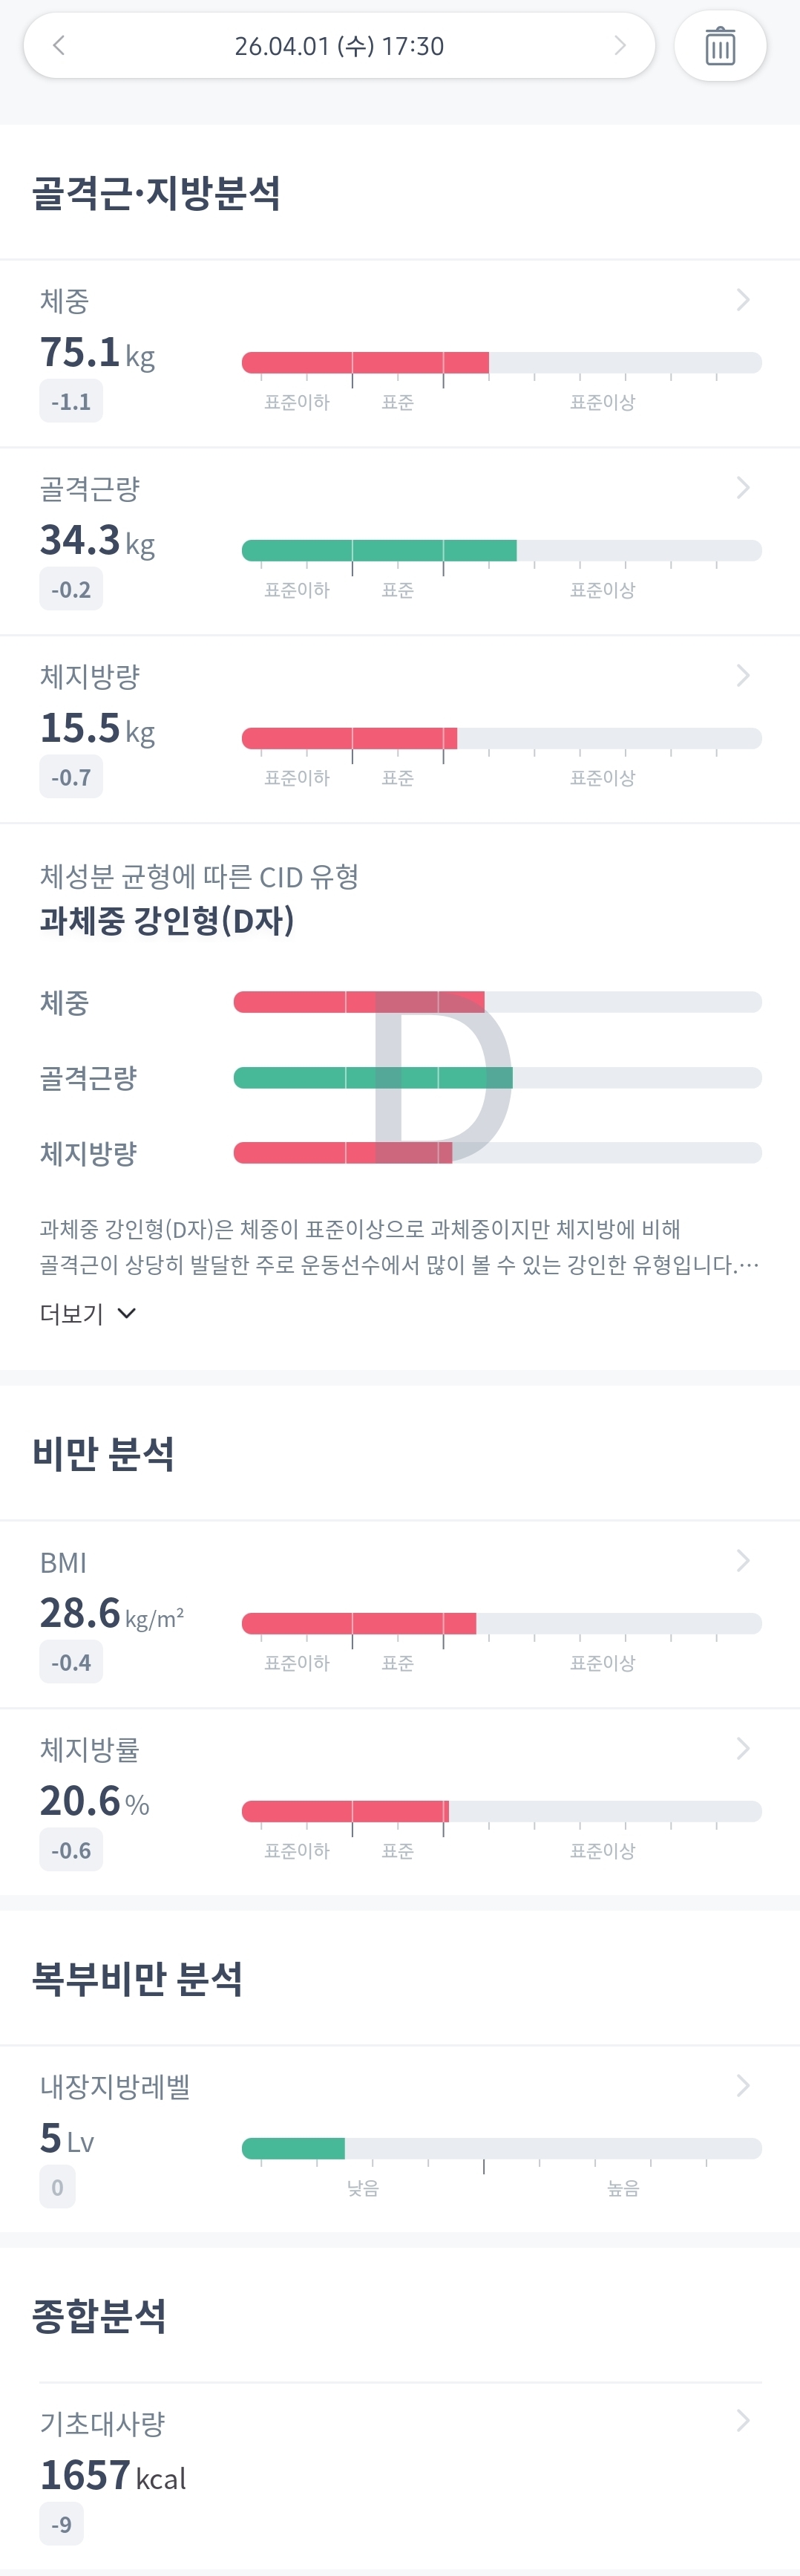Image resolution: width=800 pixels, height=2576 pixels.
Task: Open 체지방량 detail chevron
Action: coord(743,676)
